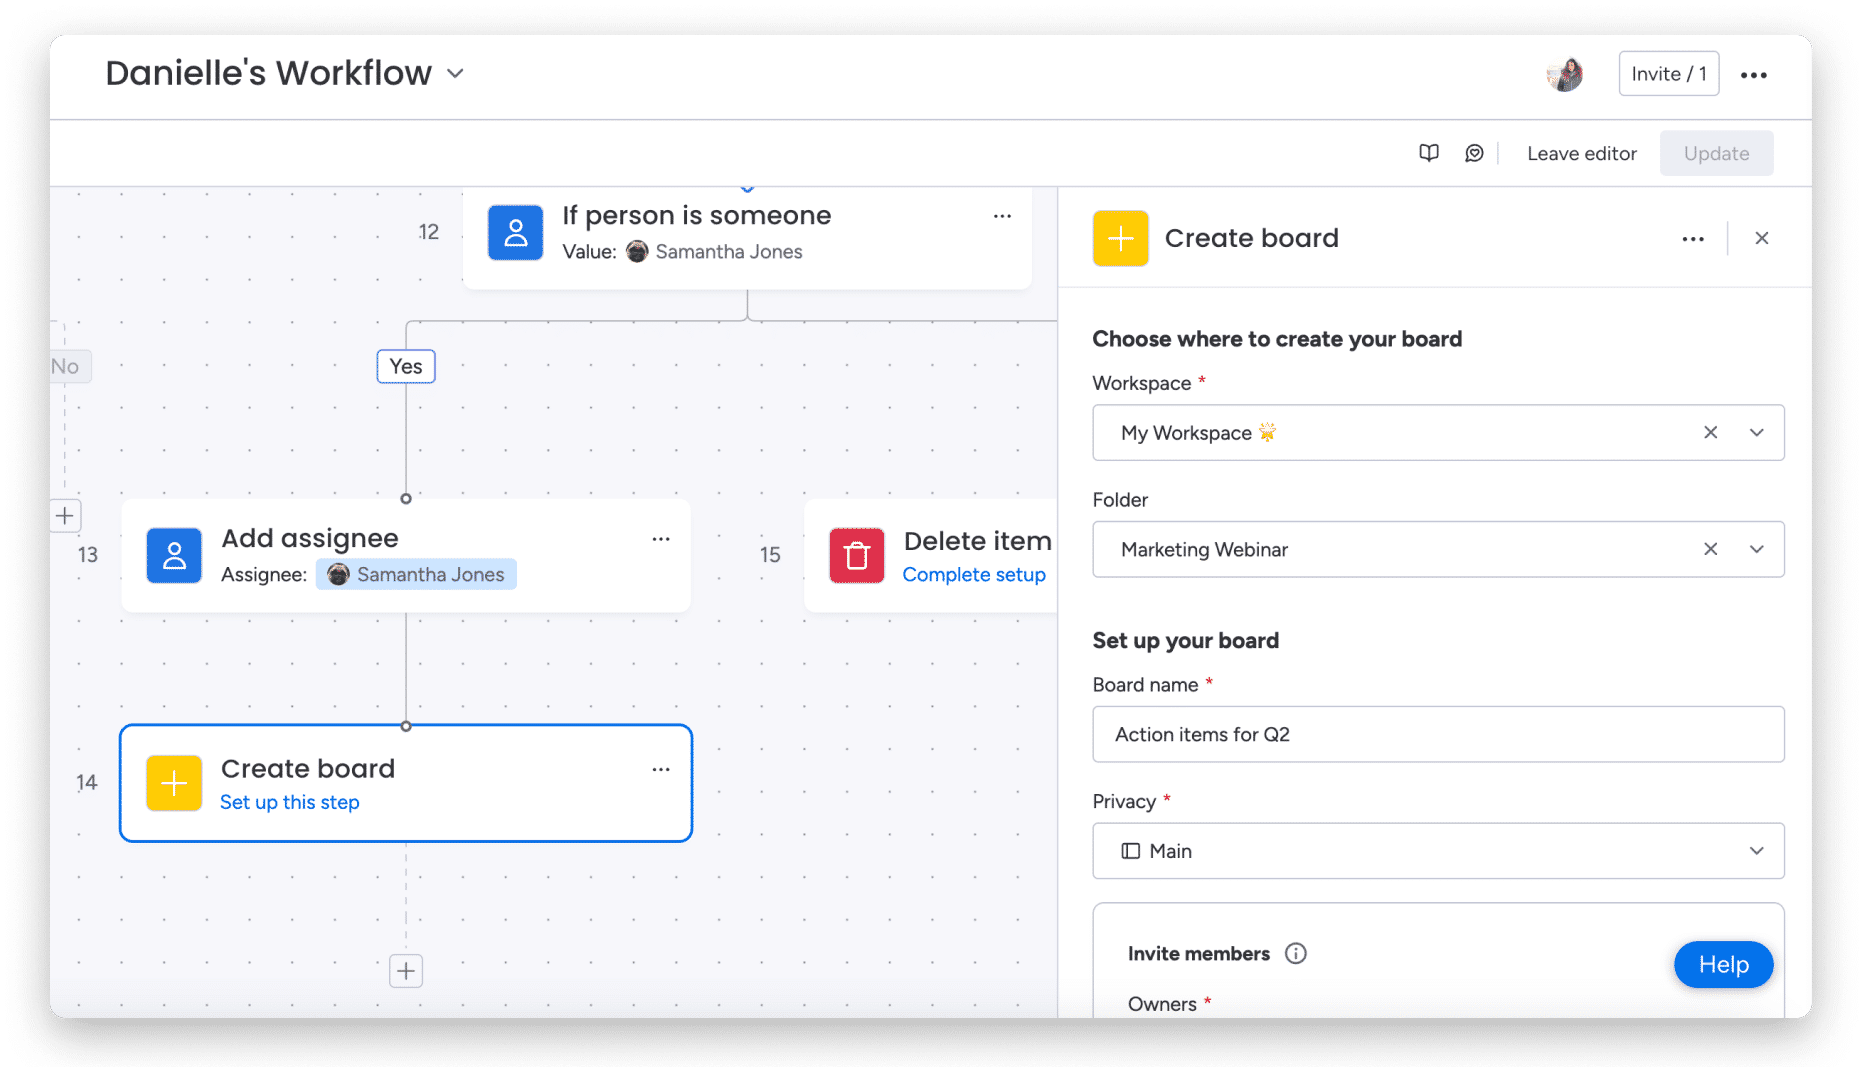Clear the My Workspace selection

click(1711, 432)
